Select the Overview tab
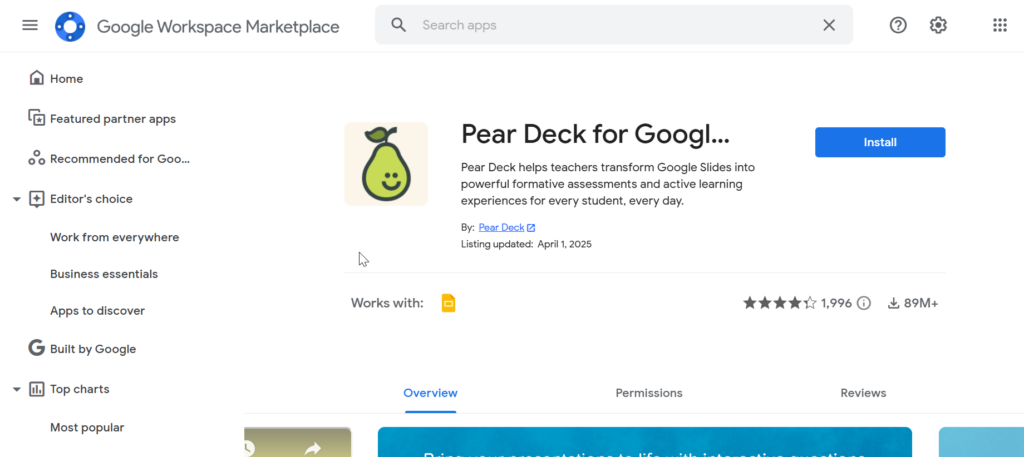The width and height of the screenshot is (1024, 457). pyautogui.click(x=430, y=393)
